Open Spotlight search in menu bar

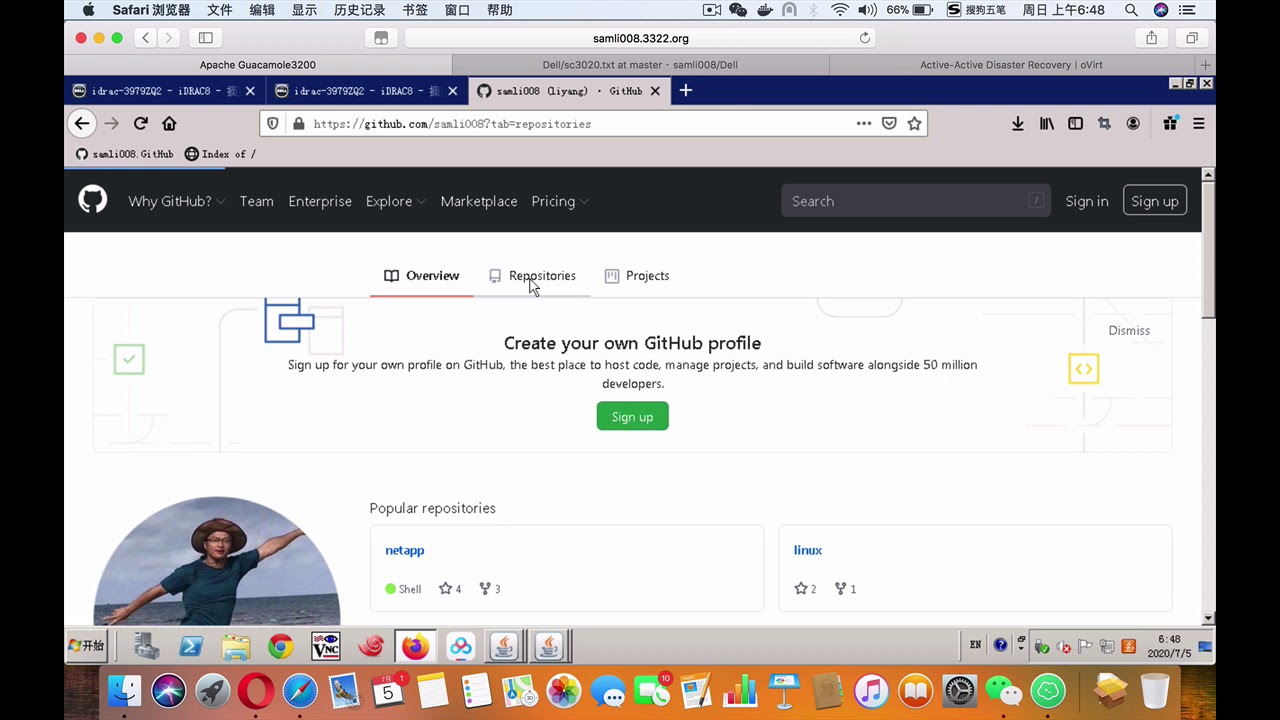click(x=1131, y=10)
